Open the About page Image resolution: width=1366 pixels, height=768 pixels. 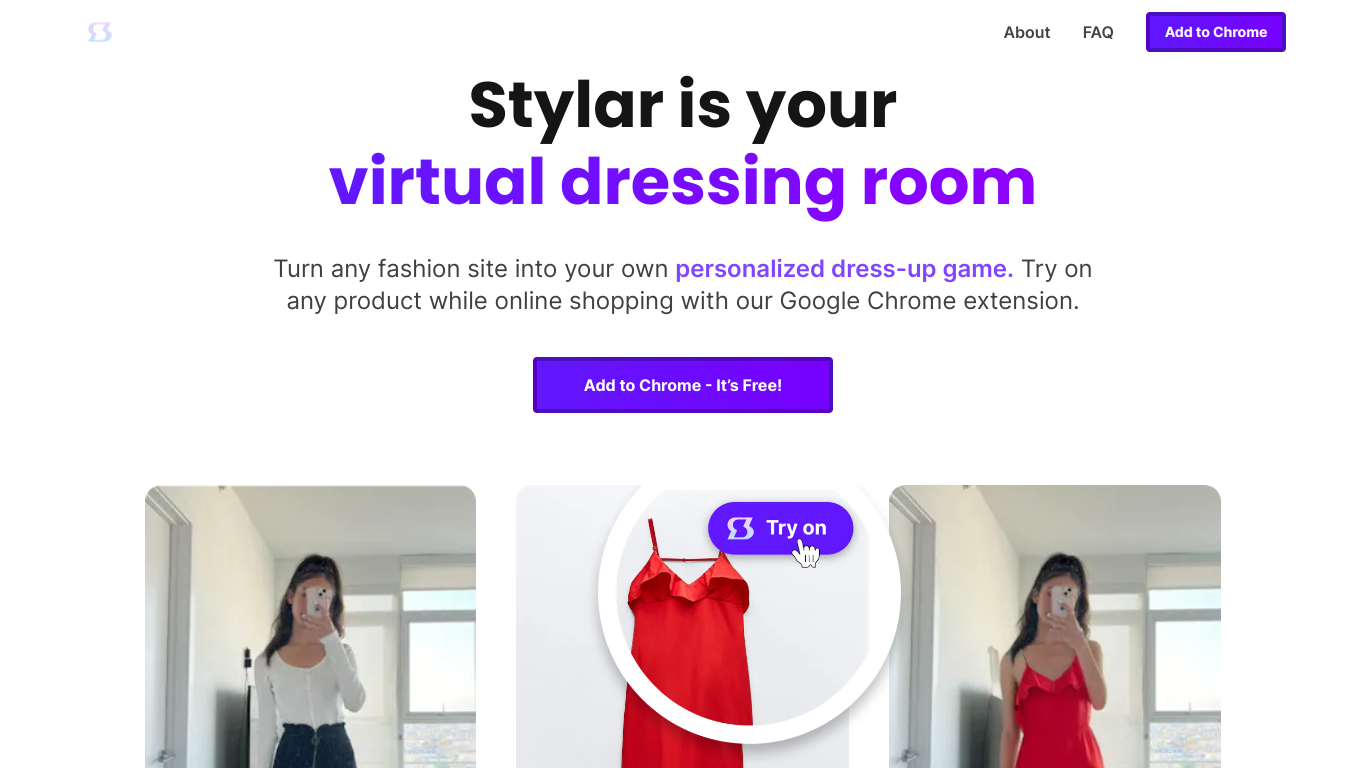tap(1026, 32)
